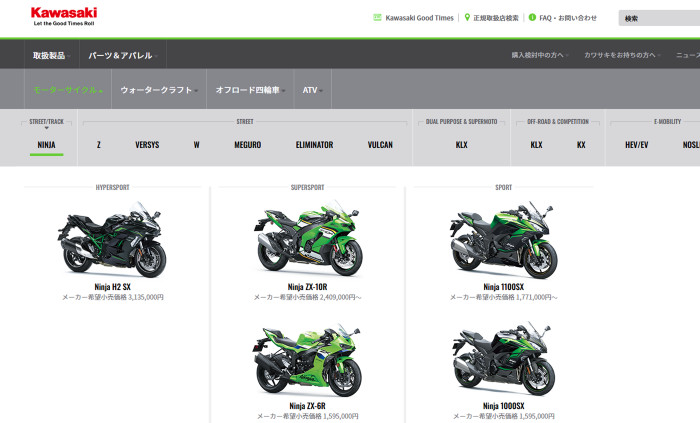Image resolution: width=700 pixels, height=423 pixels.
Task: Open the 取扱製品 dropdown menu
Action: (x=49, y=55)
